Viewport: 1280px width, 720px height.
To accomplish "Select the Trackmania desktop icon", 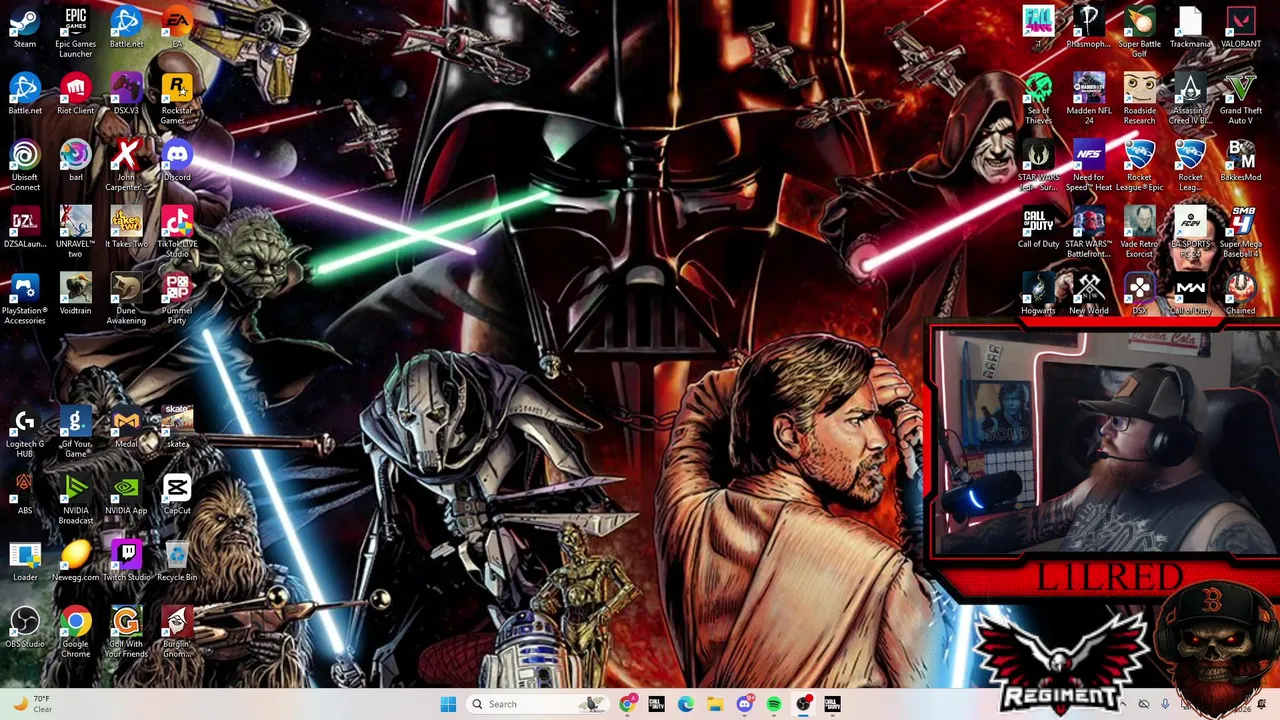I will pos(1190,28).
